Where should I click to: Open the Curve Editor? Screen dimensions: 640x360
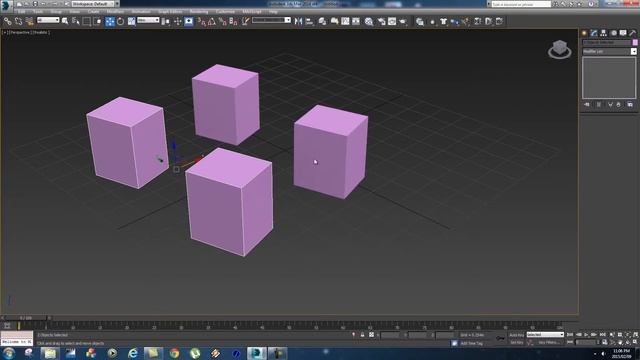coord(345,21)
